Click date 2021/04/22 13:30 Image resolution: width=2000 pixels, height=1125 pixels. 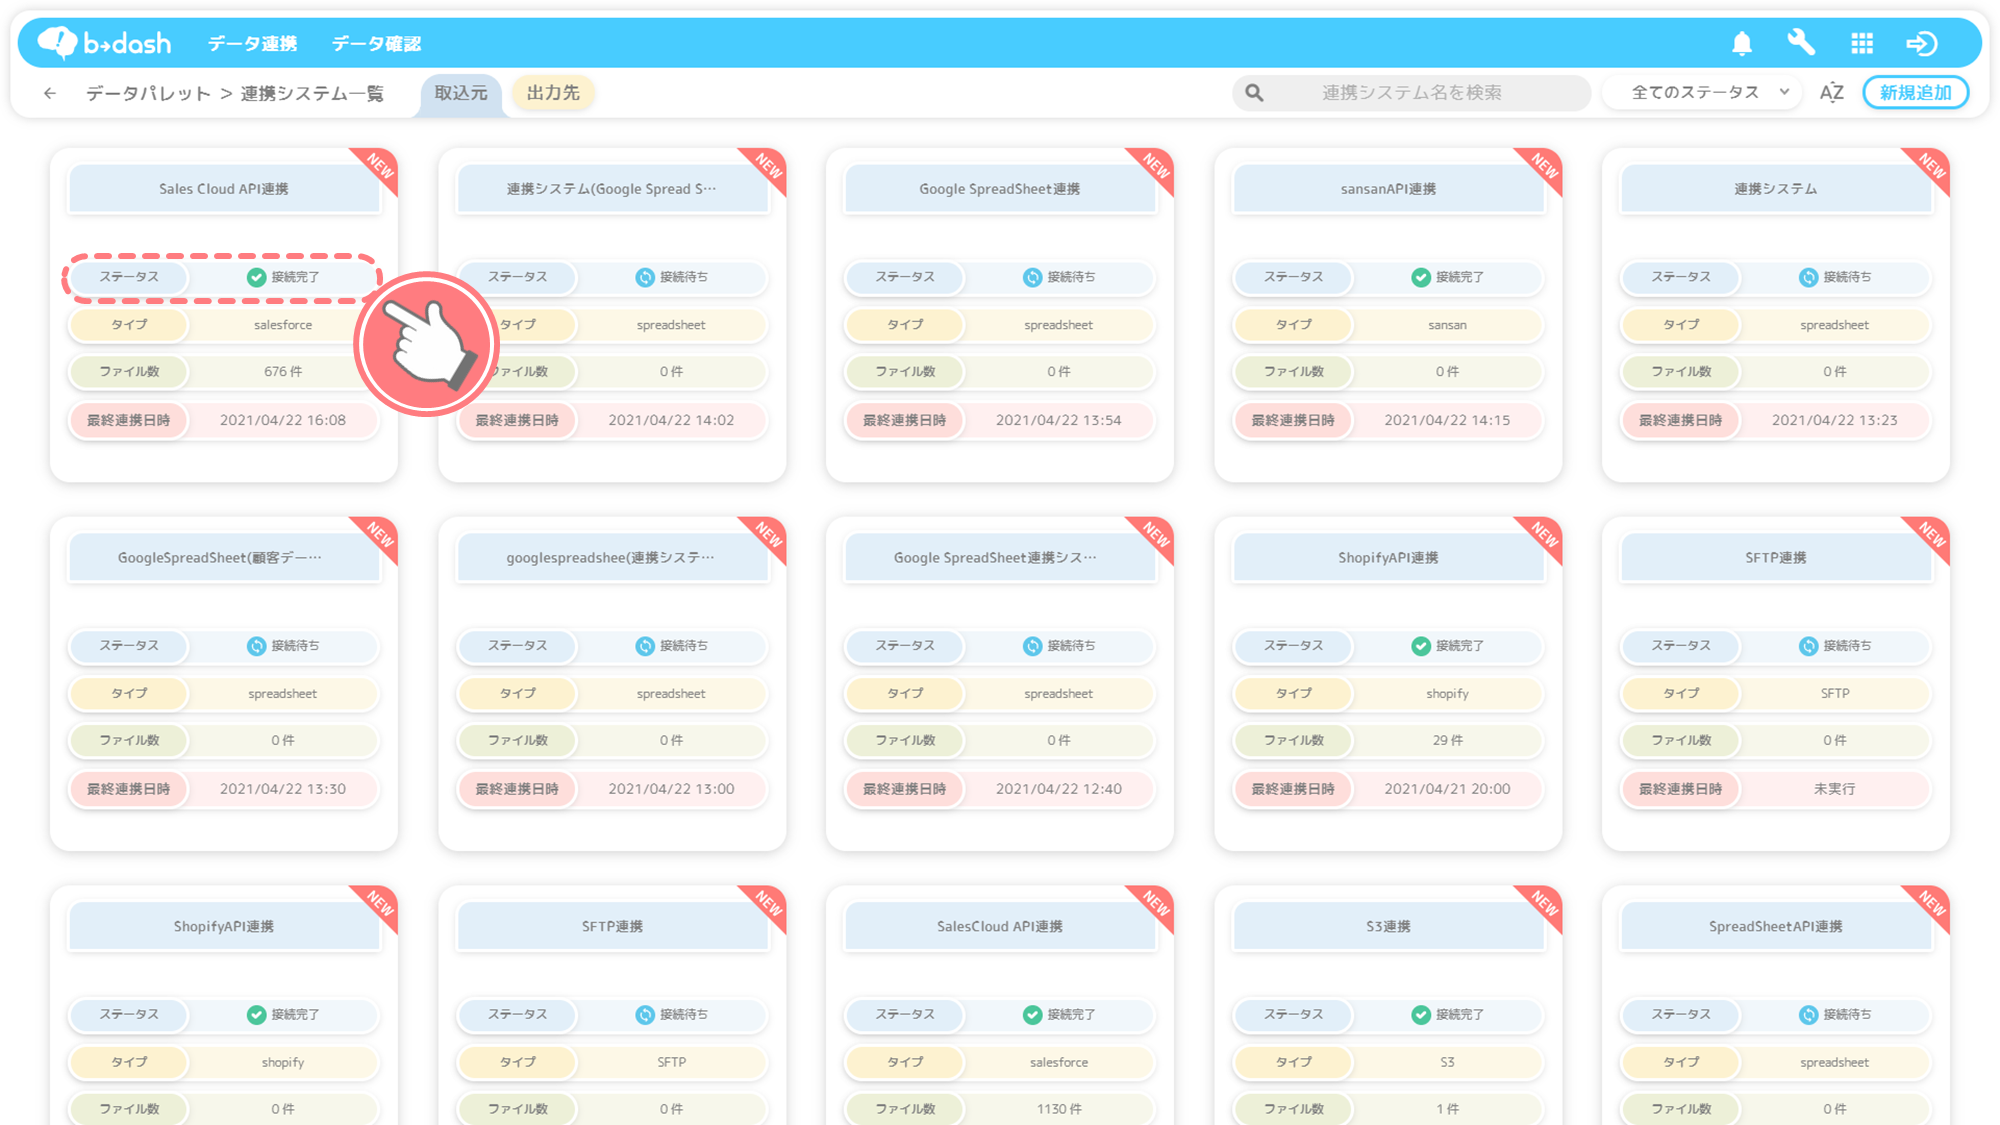point(283,789)
